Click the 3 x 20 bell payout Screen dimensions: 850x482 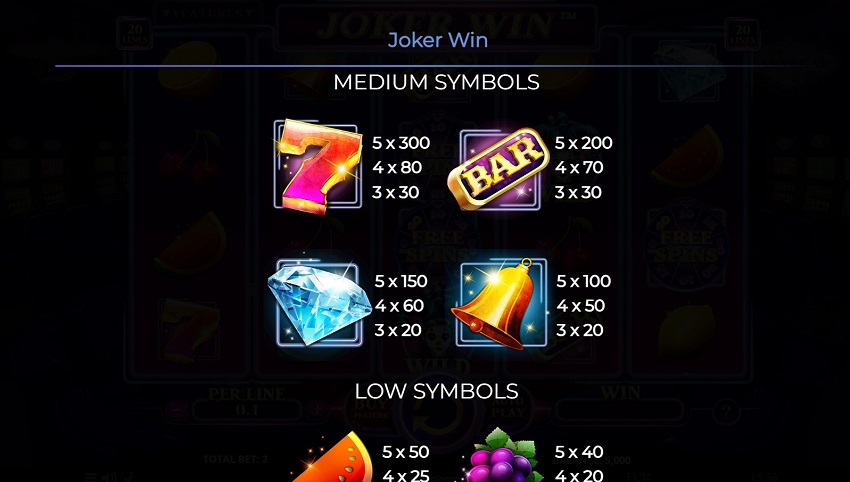point(580,330)
